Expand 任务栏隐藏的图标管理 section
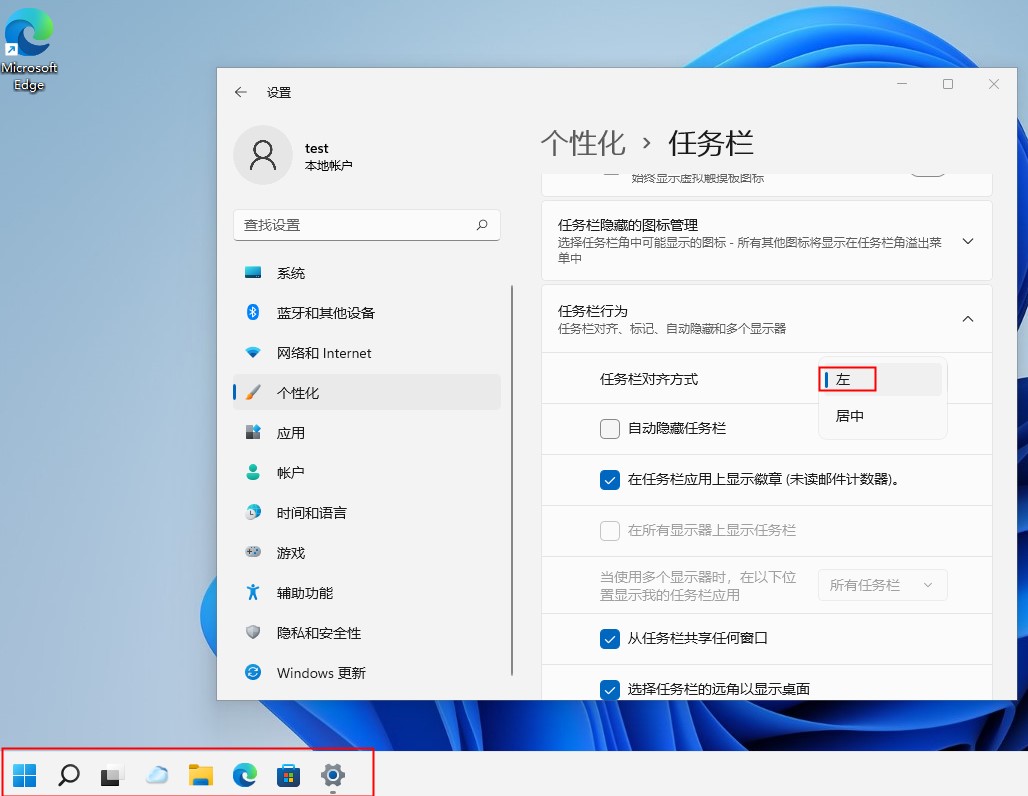 [967, 242]
